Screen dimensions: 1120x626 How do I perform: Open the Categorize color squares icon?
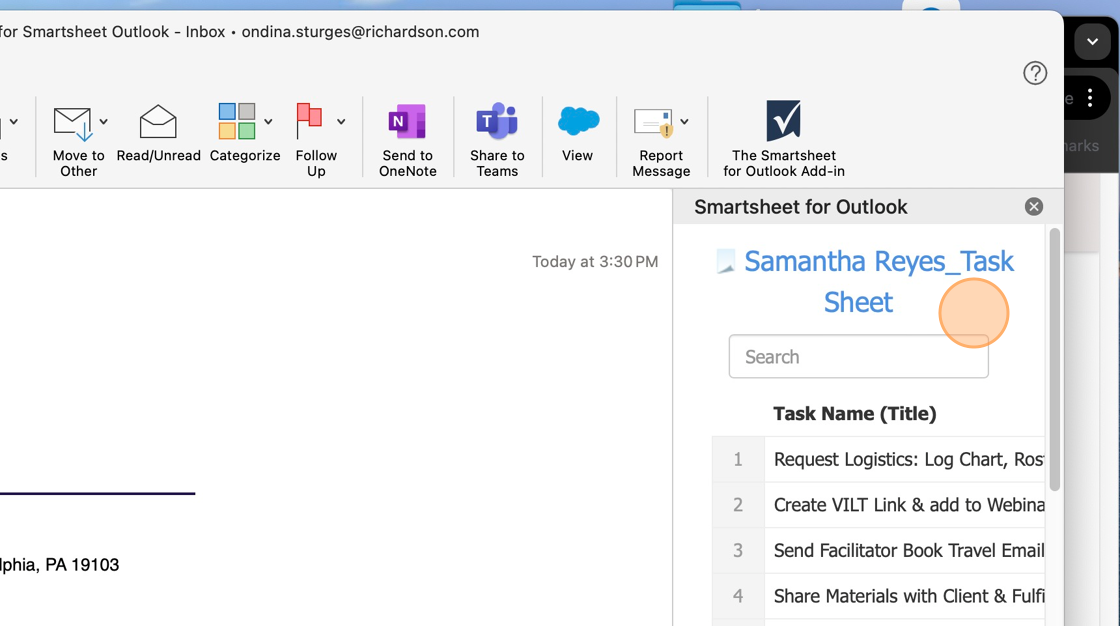[x=236, y=121]
